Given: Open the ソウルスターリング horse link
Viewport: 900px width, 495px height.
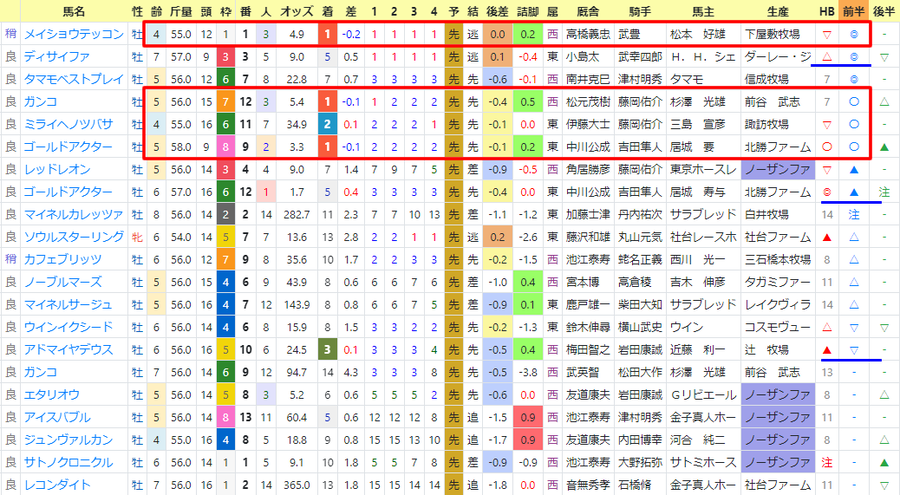Looking at the screenshot, I should pos(74,237).
